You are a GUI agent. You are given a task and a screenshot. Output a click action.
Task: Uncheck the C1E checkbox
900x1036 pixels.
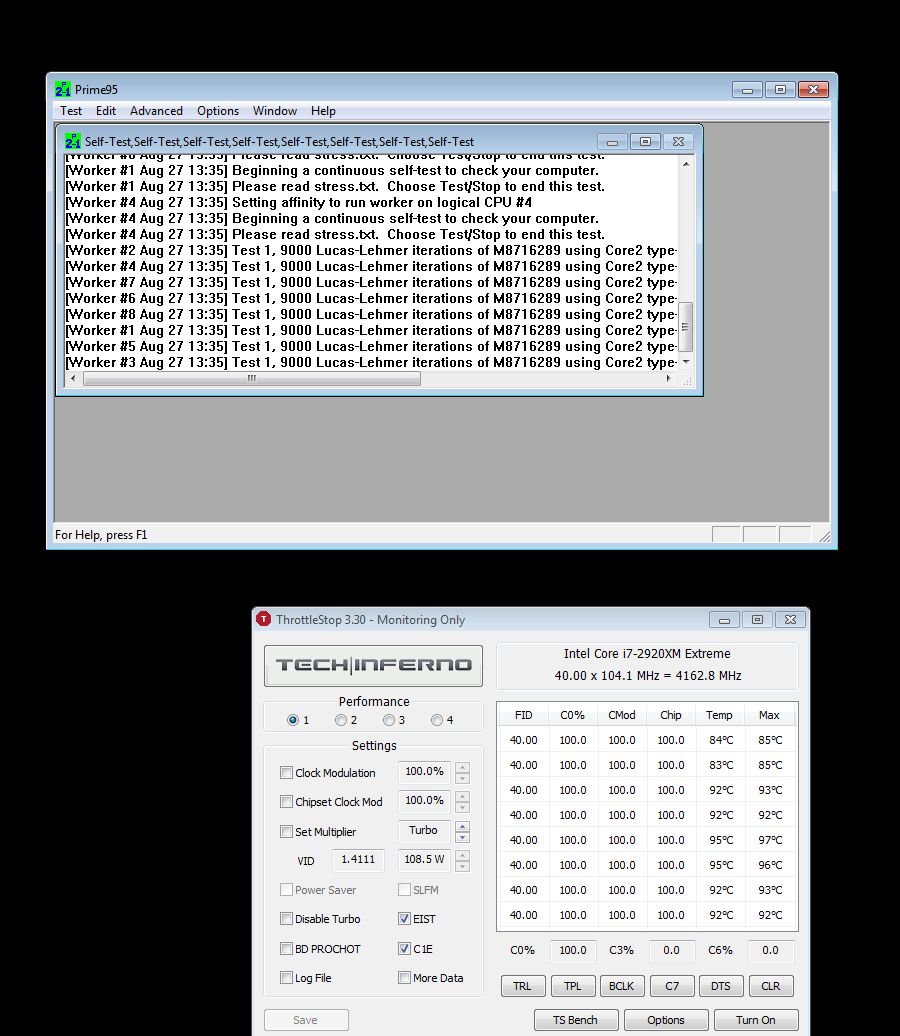click(x=404, y=949)
